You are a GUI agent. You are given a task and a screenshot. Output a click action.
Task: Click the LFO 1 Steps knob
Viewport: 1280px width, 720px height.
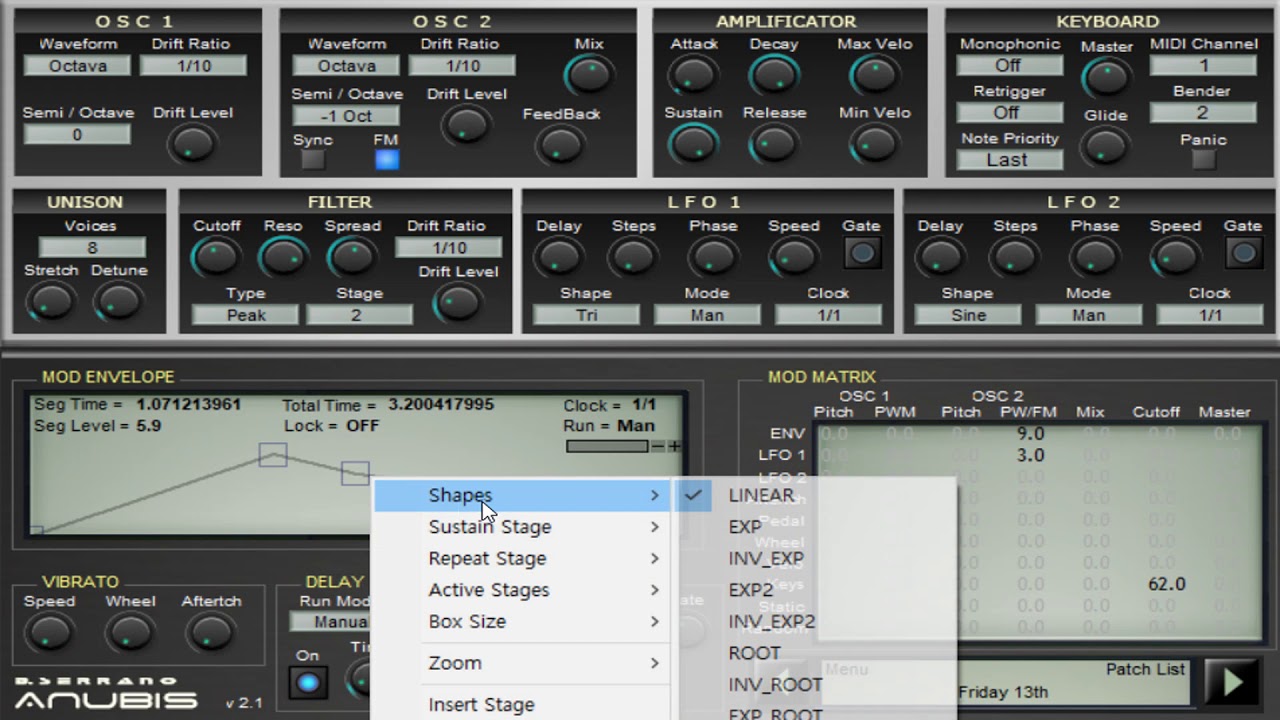point(633,257)
